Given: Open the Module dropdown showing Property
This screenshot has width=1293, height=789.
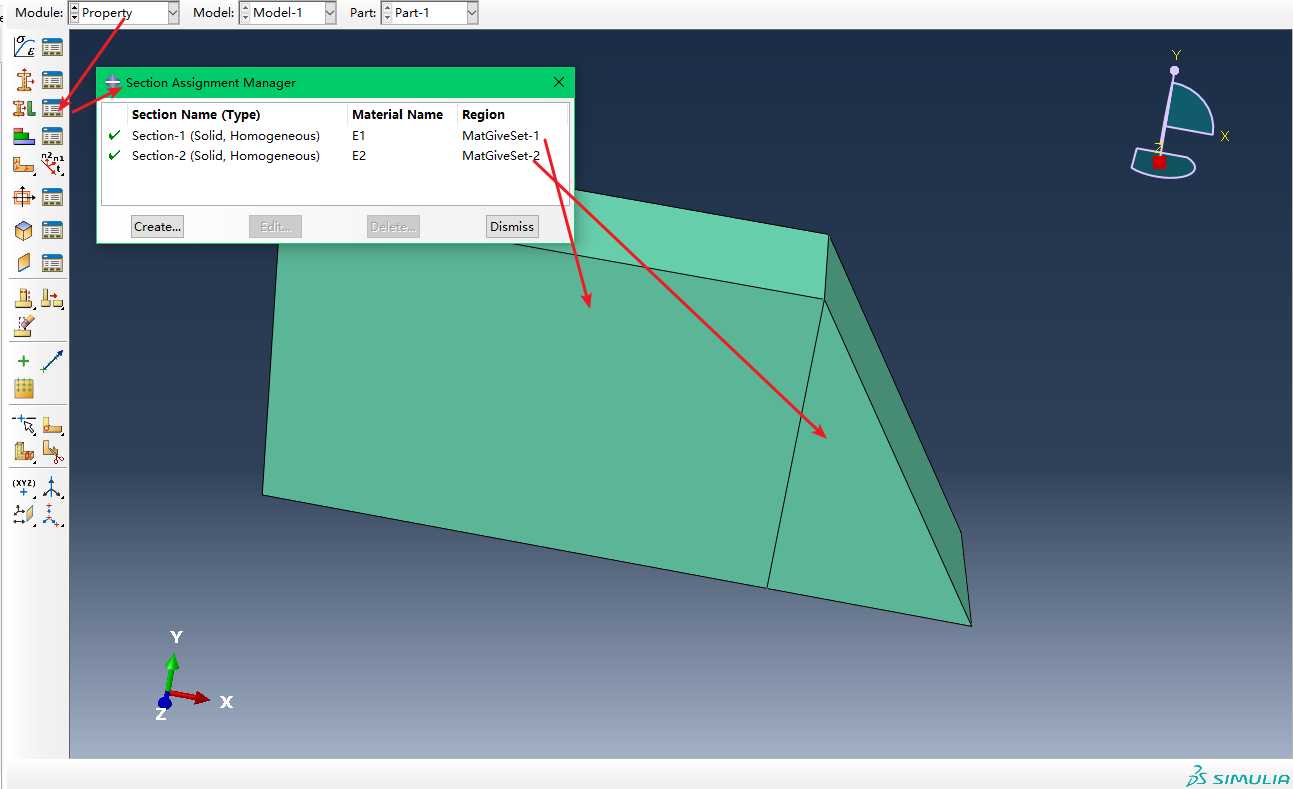Looking at the screenshot, I should (172, 13).
